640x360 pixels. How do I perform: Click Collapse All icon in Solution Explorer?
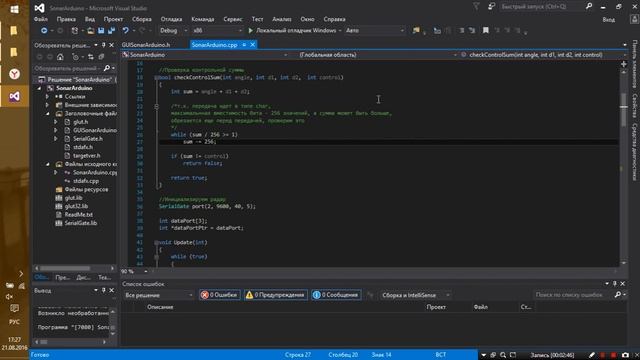101,57
